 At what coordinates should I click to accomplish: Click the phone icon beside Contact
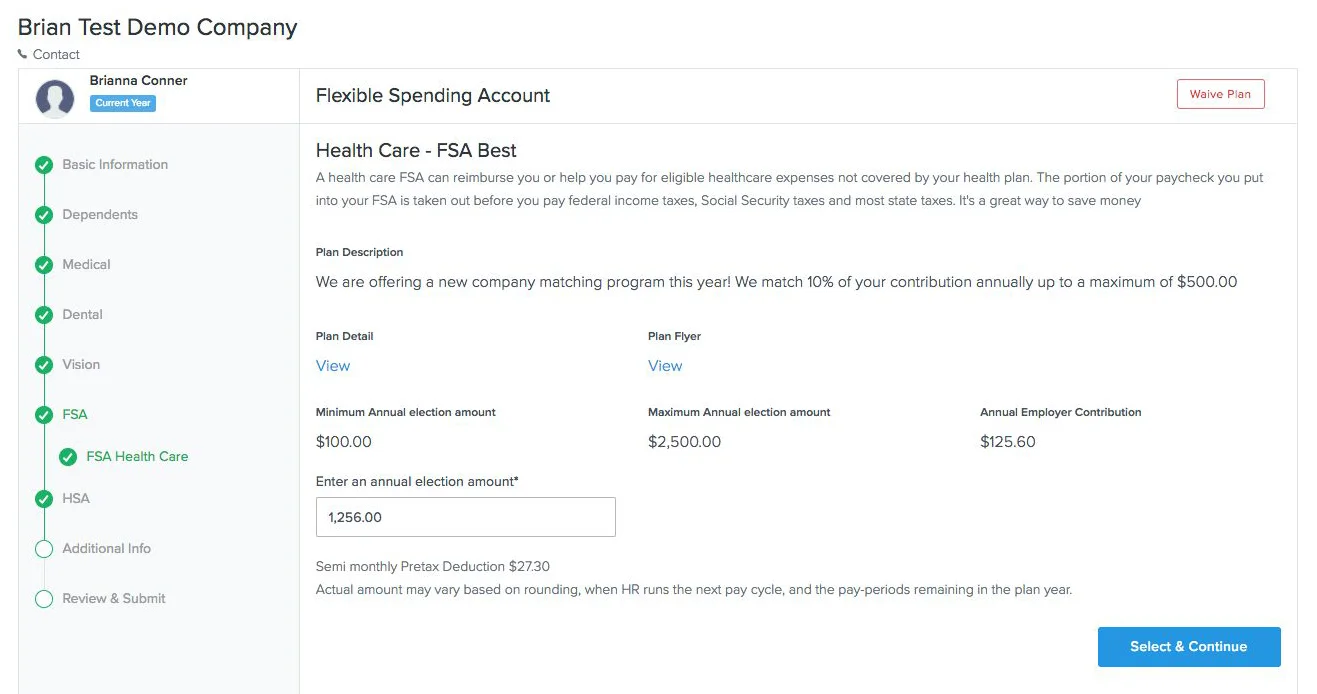[23, 54]
